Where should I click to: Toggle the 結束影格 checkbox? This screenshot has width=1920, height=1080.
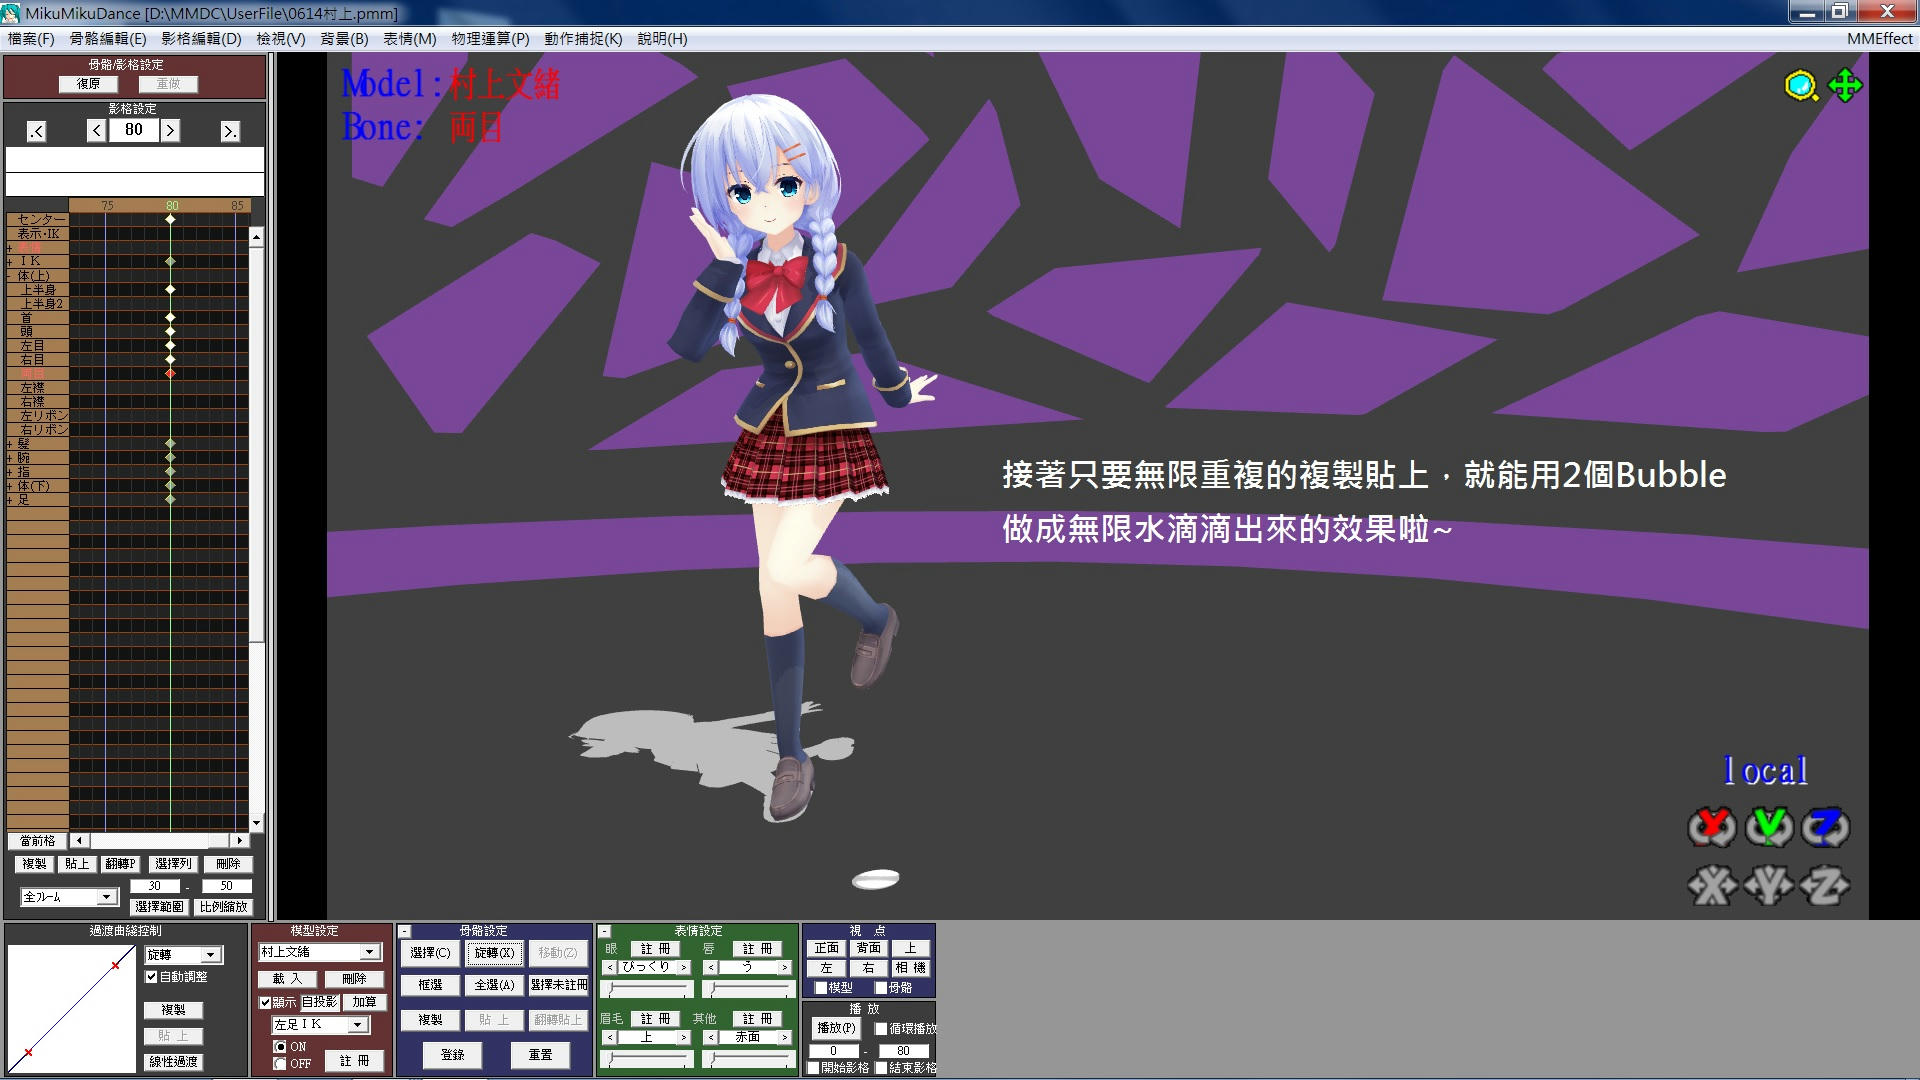(881, 1068)
